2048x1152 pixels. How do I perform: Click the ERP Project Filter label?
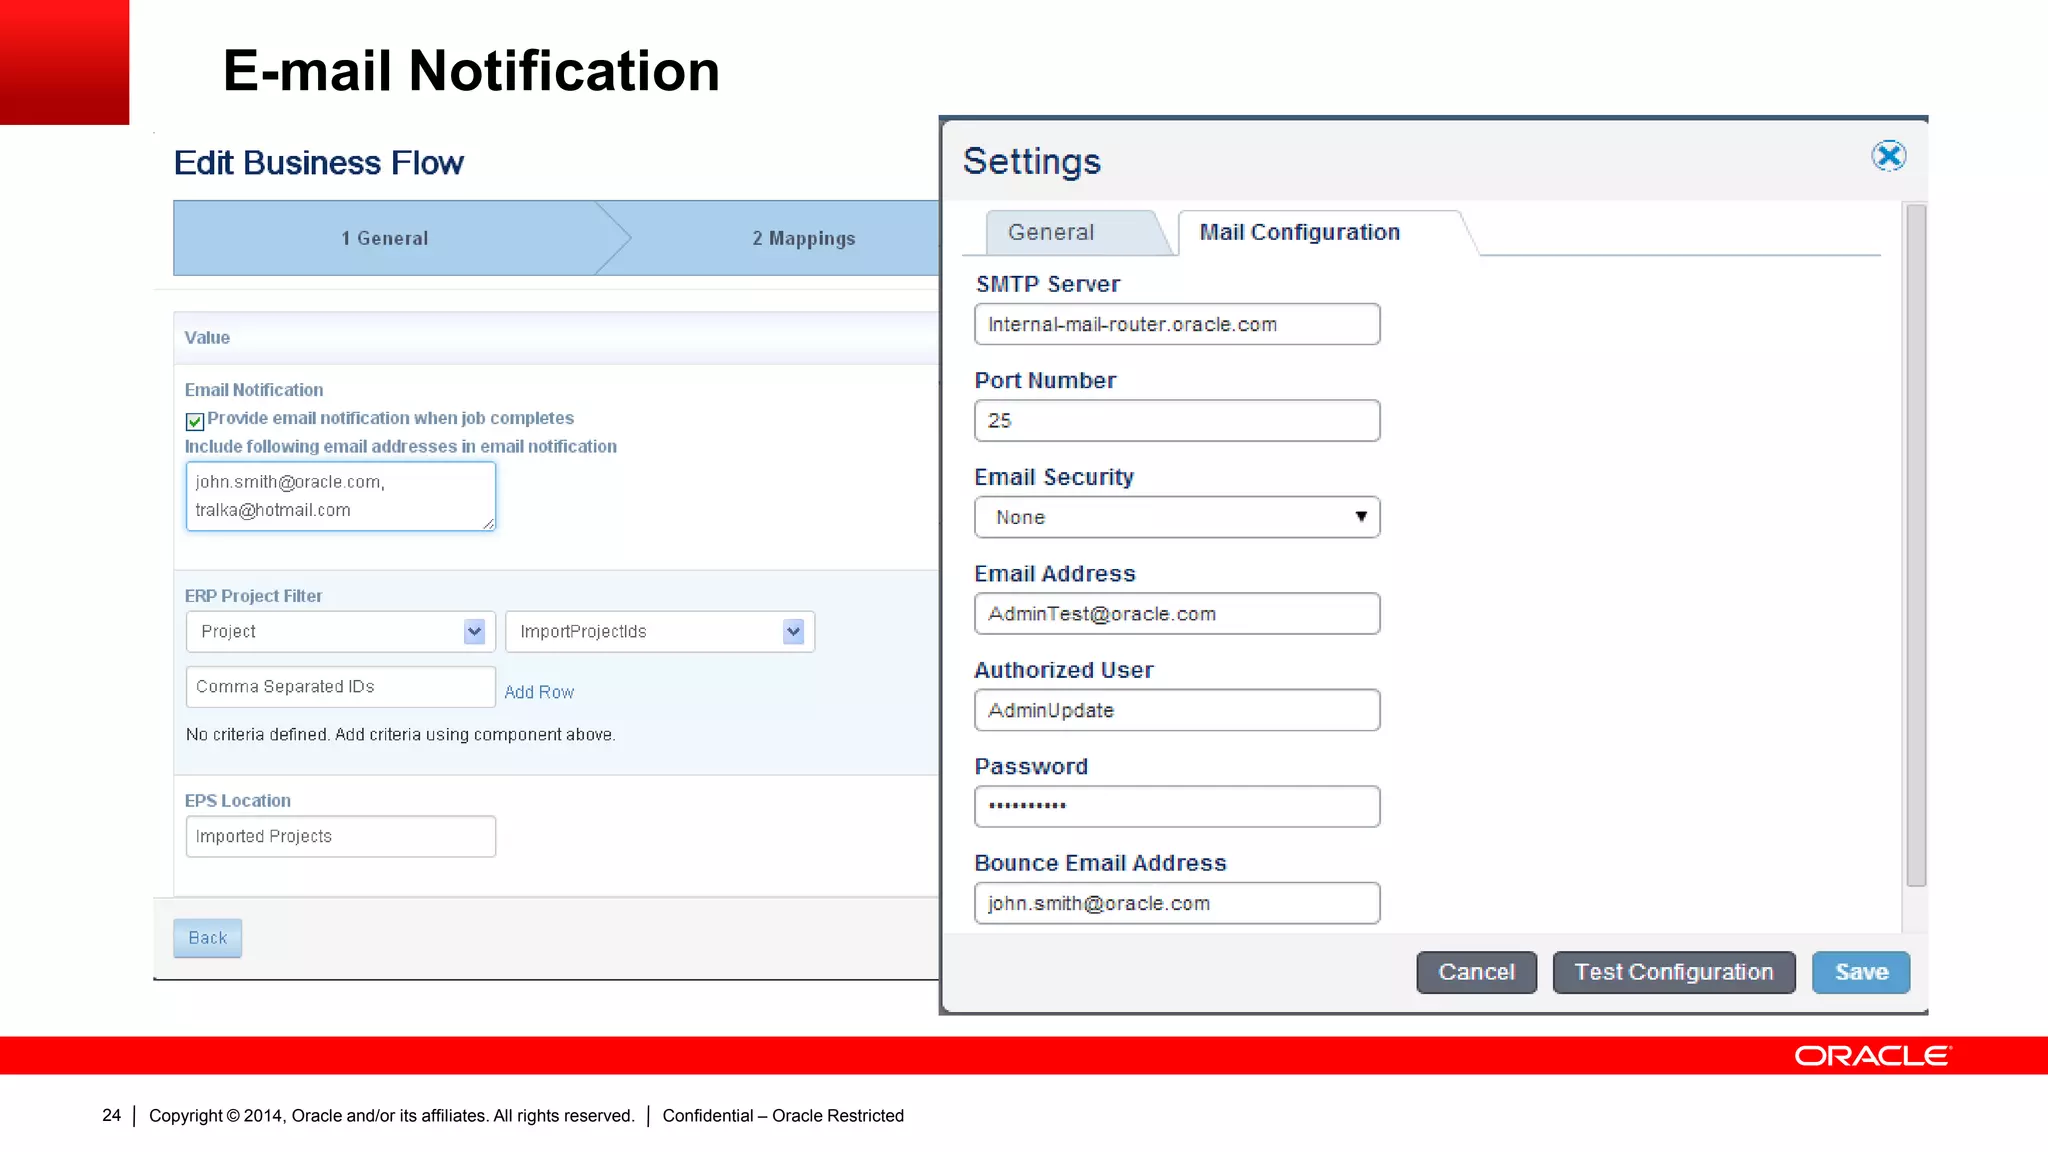tap(253, 596)
